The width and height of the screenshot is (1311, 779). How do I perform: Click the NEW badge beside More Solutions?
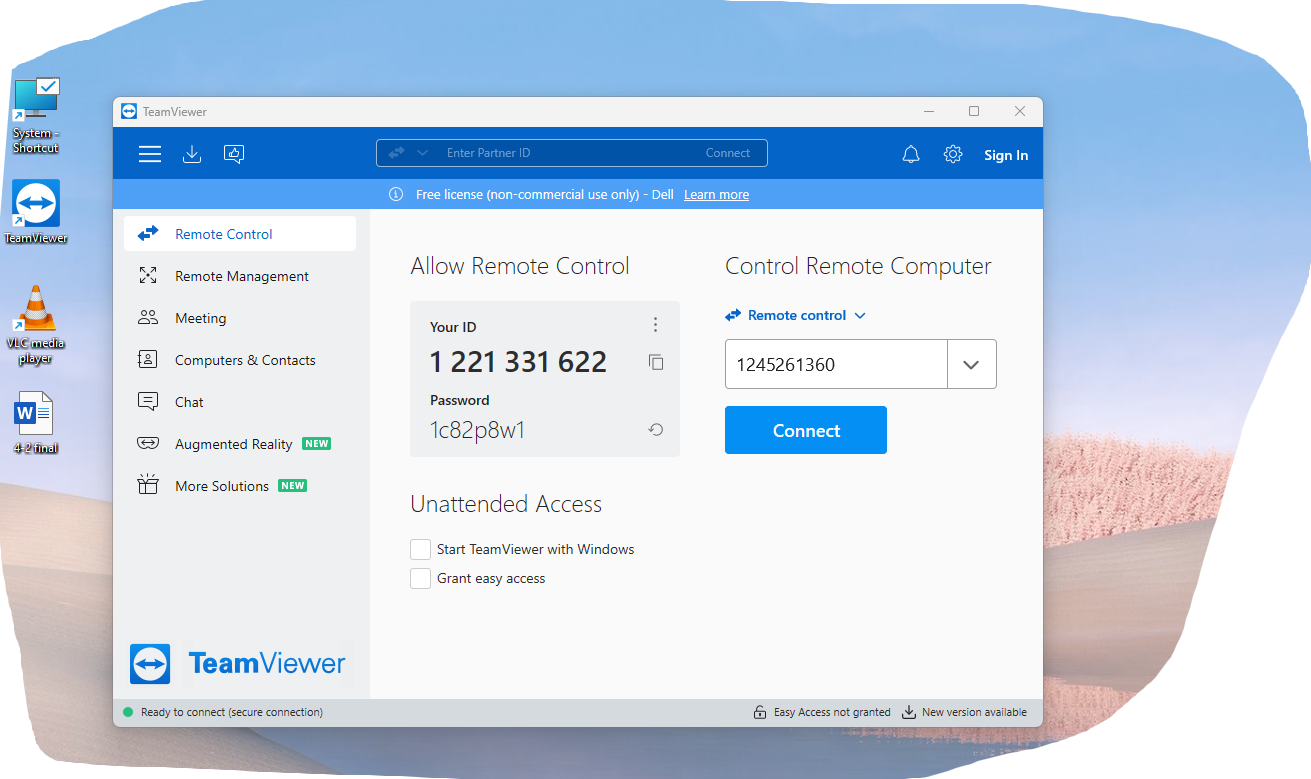(293, 485)
